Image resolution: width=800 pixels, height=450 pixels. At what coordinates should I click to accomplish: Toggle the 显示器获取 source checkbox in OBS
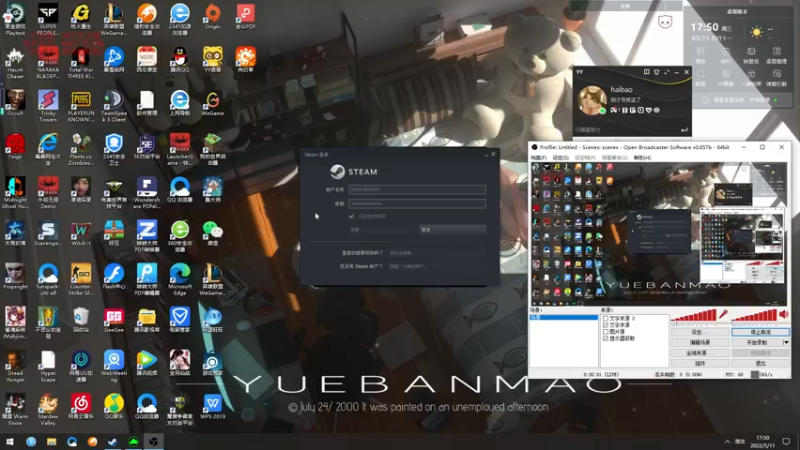pos(606,338)
